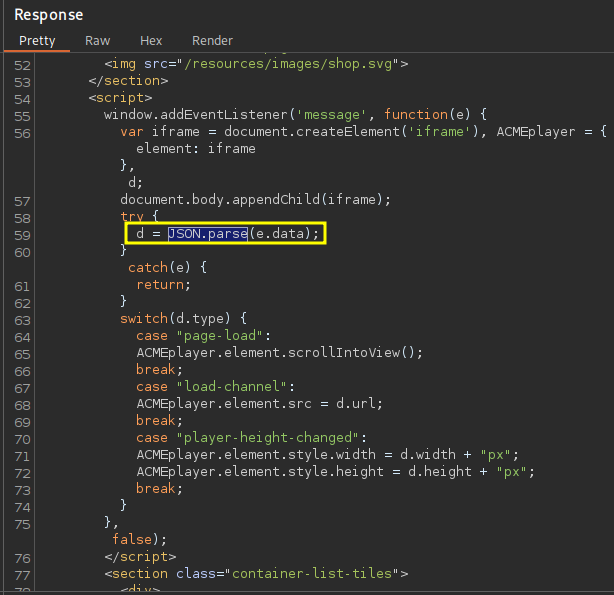The image size is (614, 595).
Task: Click the break; on line 66
Action: tap(159, 370)
